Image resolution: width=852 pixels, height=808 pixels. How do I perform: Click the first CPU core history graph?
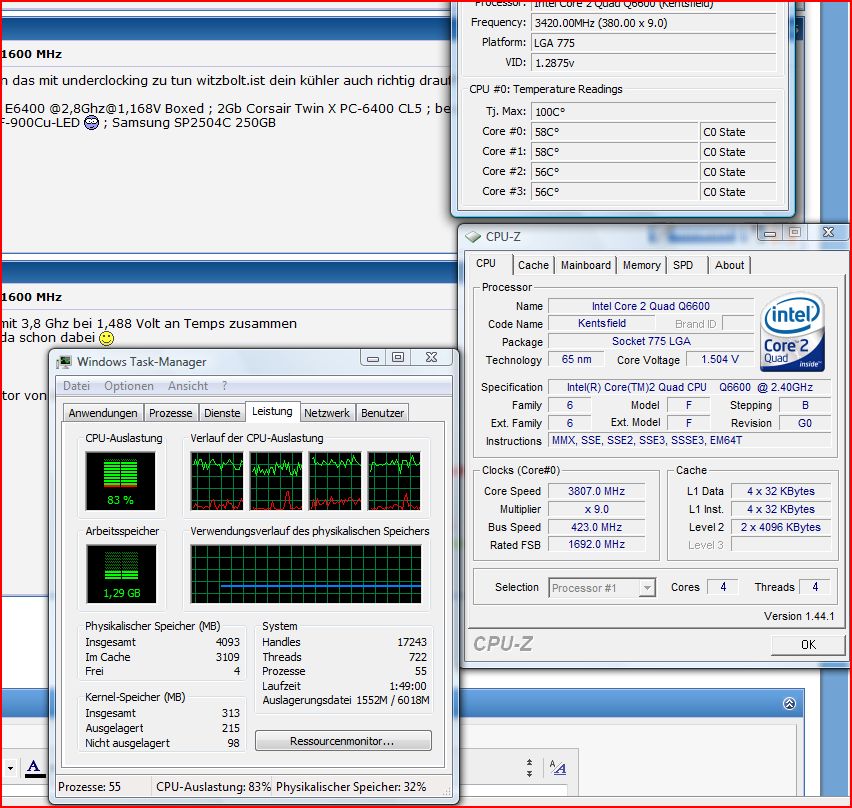[x=217, y=481]
